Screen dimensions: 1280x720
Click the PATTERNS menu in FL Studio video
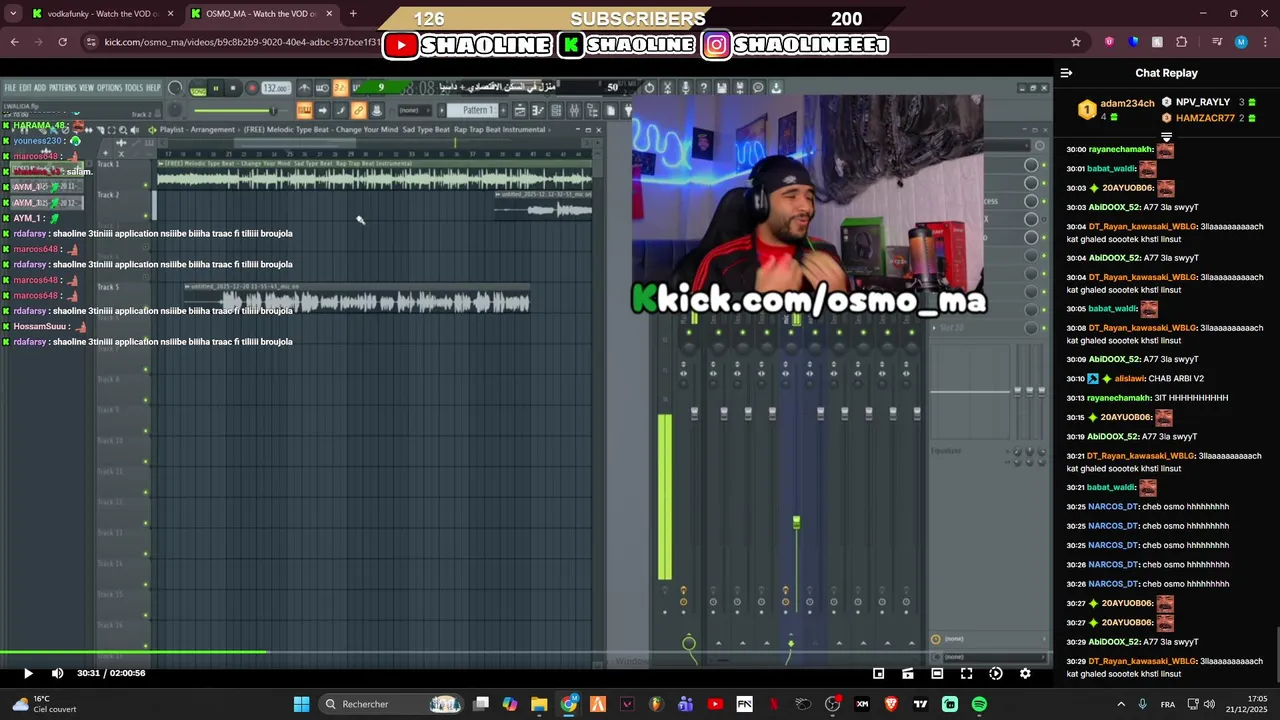pos(63,88)
